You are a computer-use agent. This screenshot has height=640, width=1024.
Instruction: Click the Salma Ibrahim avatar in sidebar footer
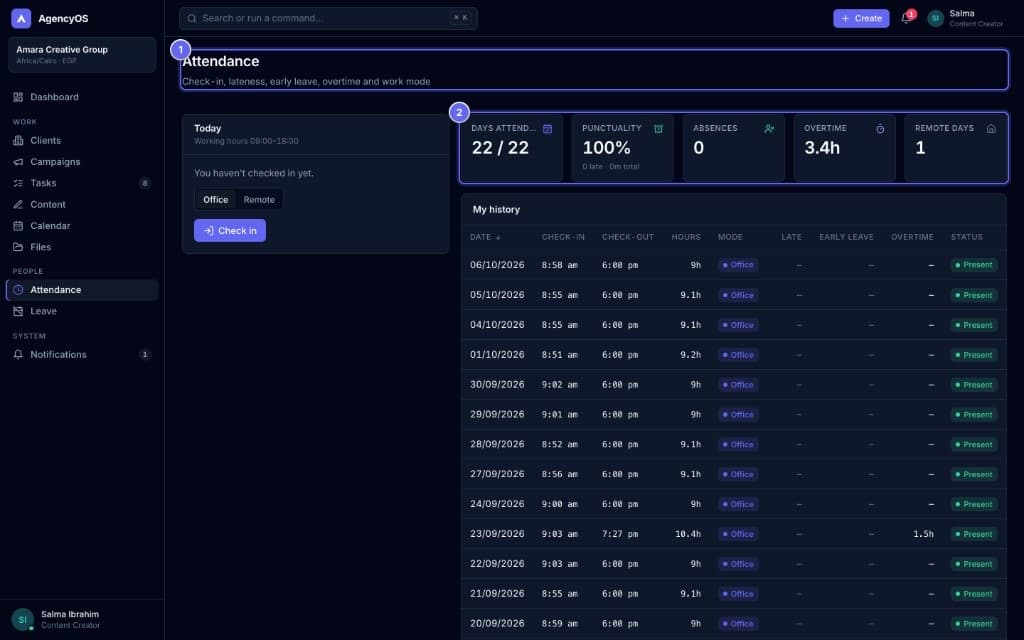[22, 620]
